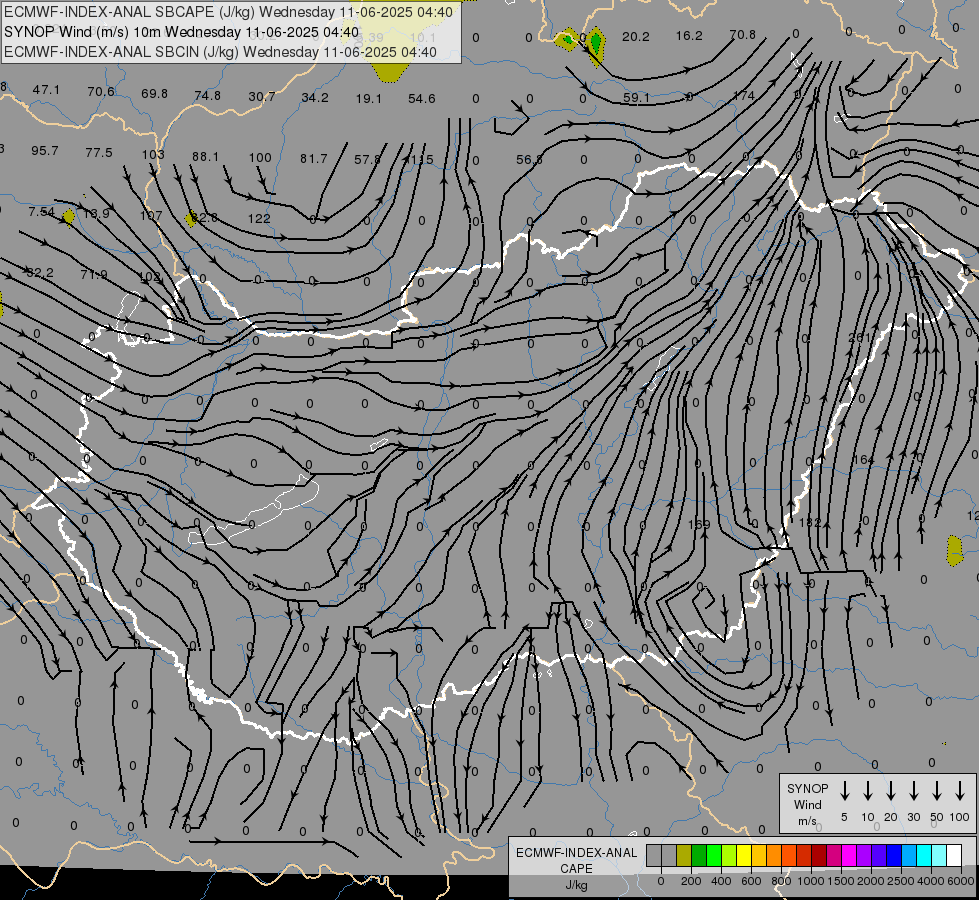Screen dimensions: 979x900
Task: Click the 1000 tick label on CAPE scale
Action: click(x=810, y=881)
